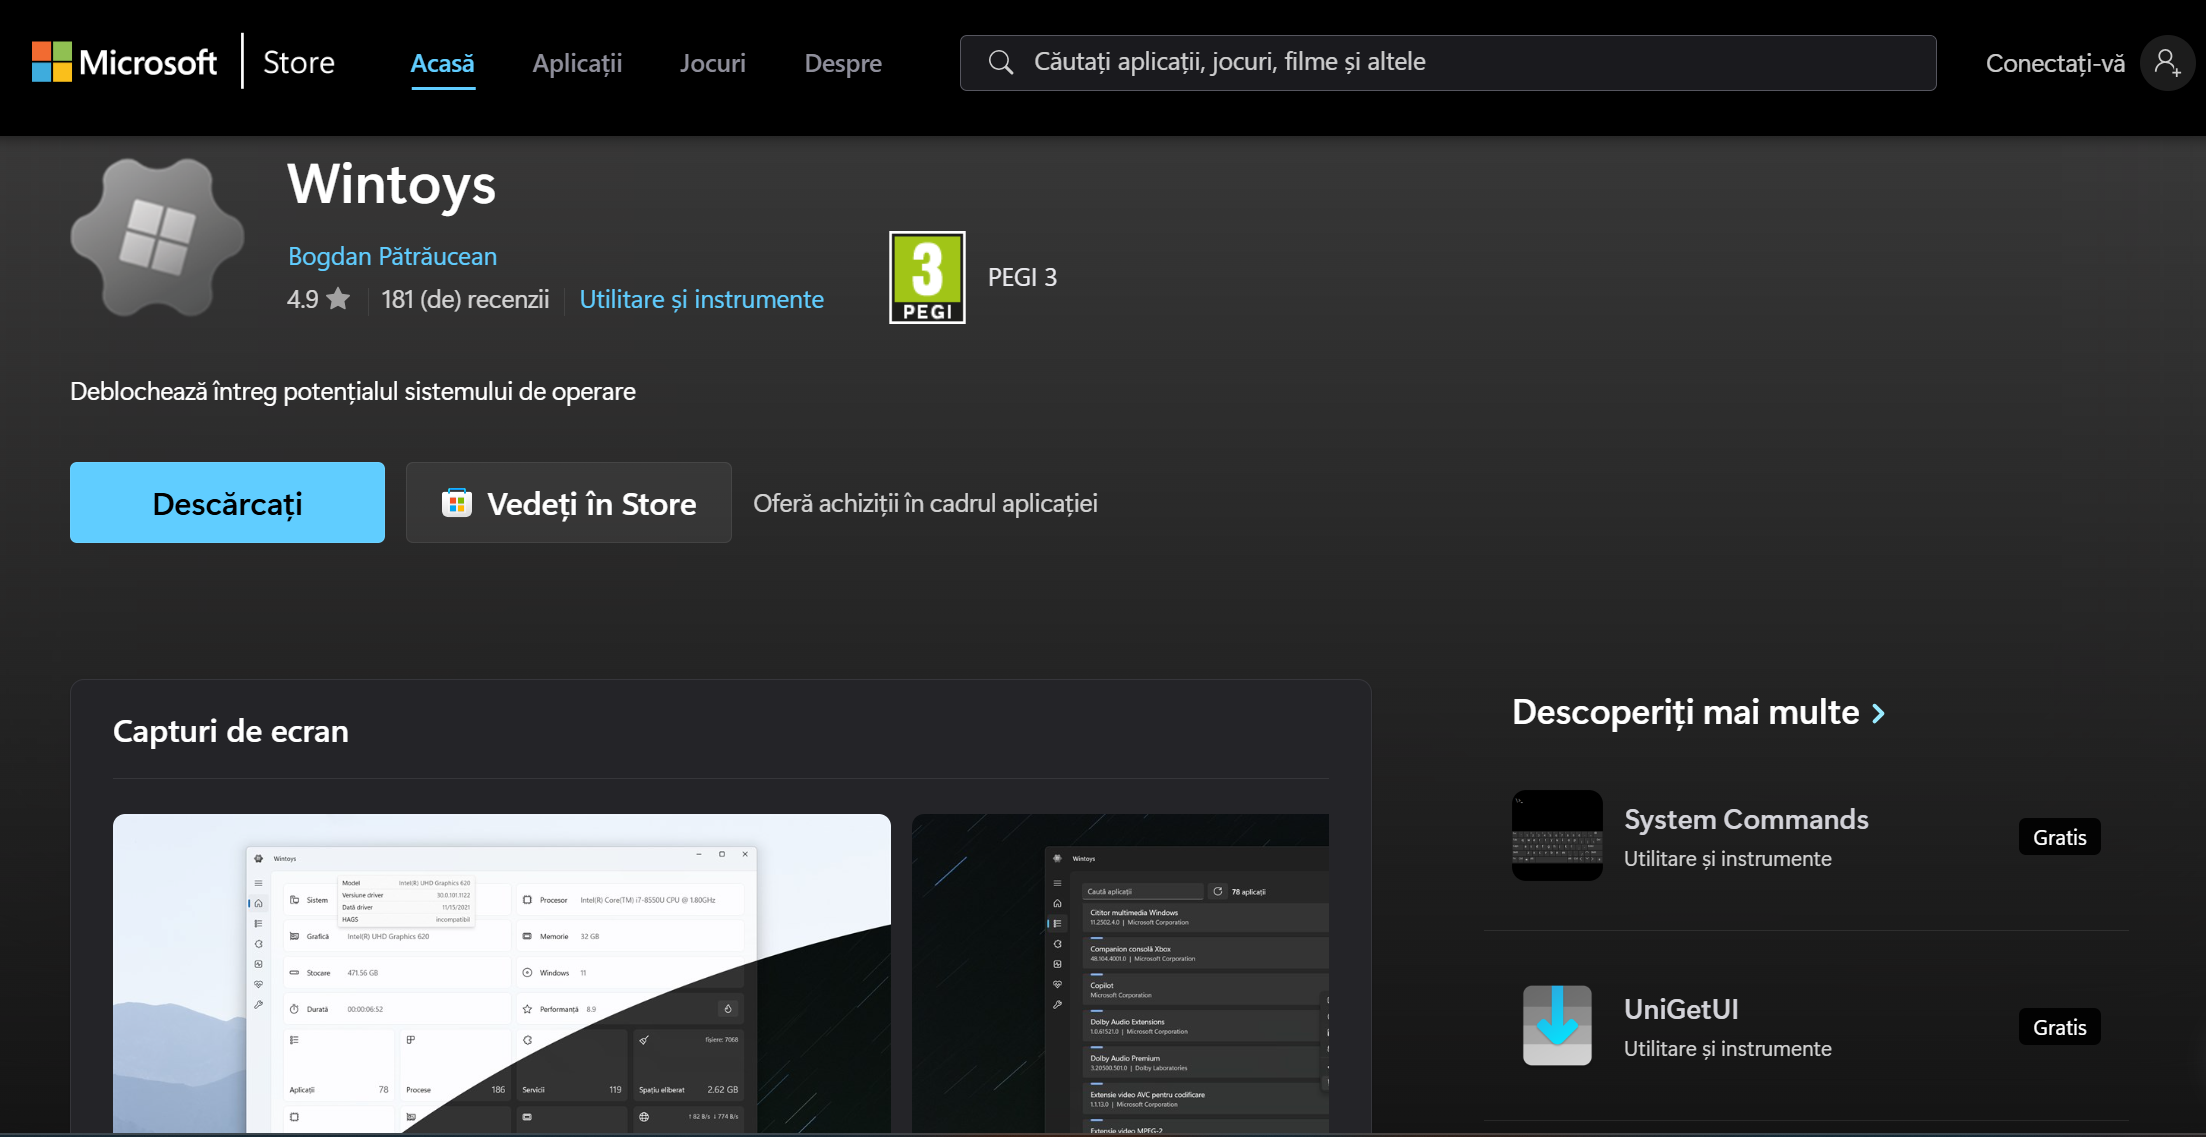
Task: Open the 181 (de) recenzii reviews
Action: 465,299
